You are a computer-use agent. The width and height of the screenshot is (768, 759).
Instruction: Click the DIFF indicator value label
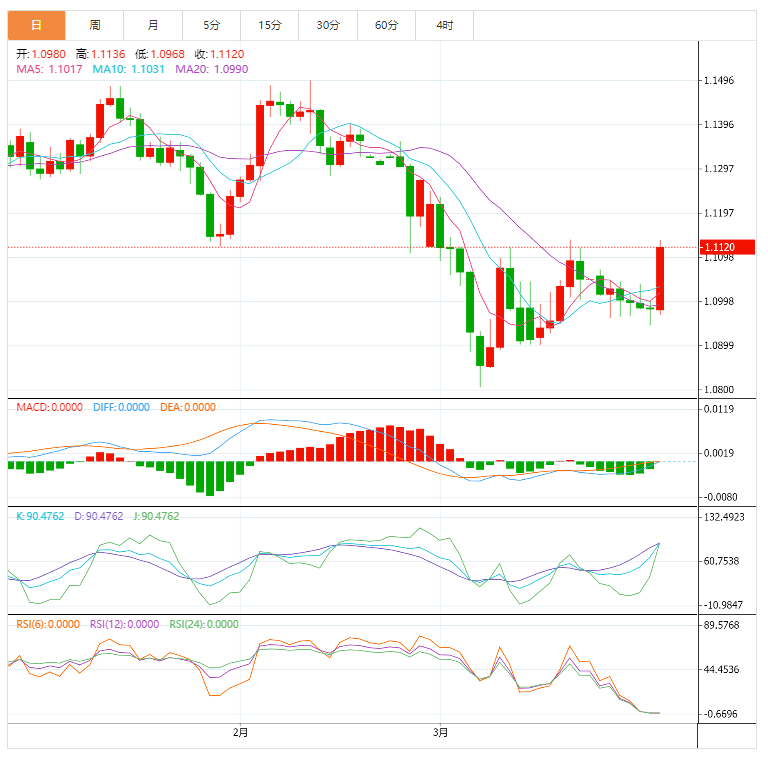point(121,407)
